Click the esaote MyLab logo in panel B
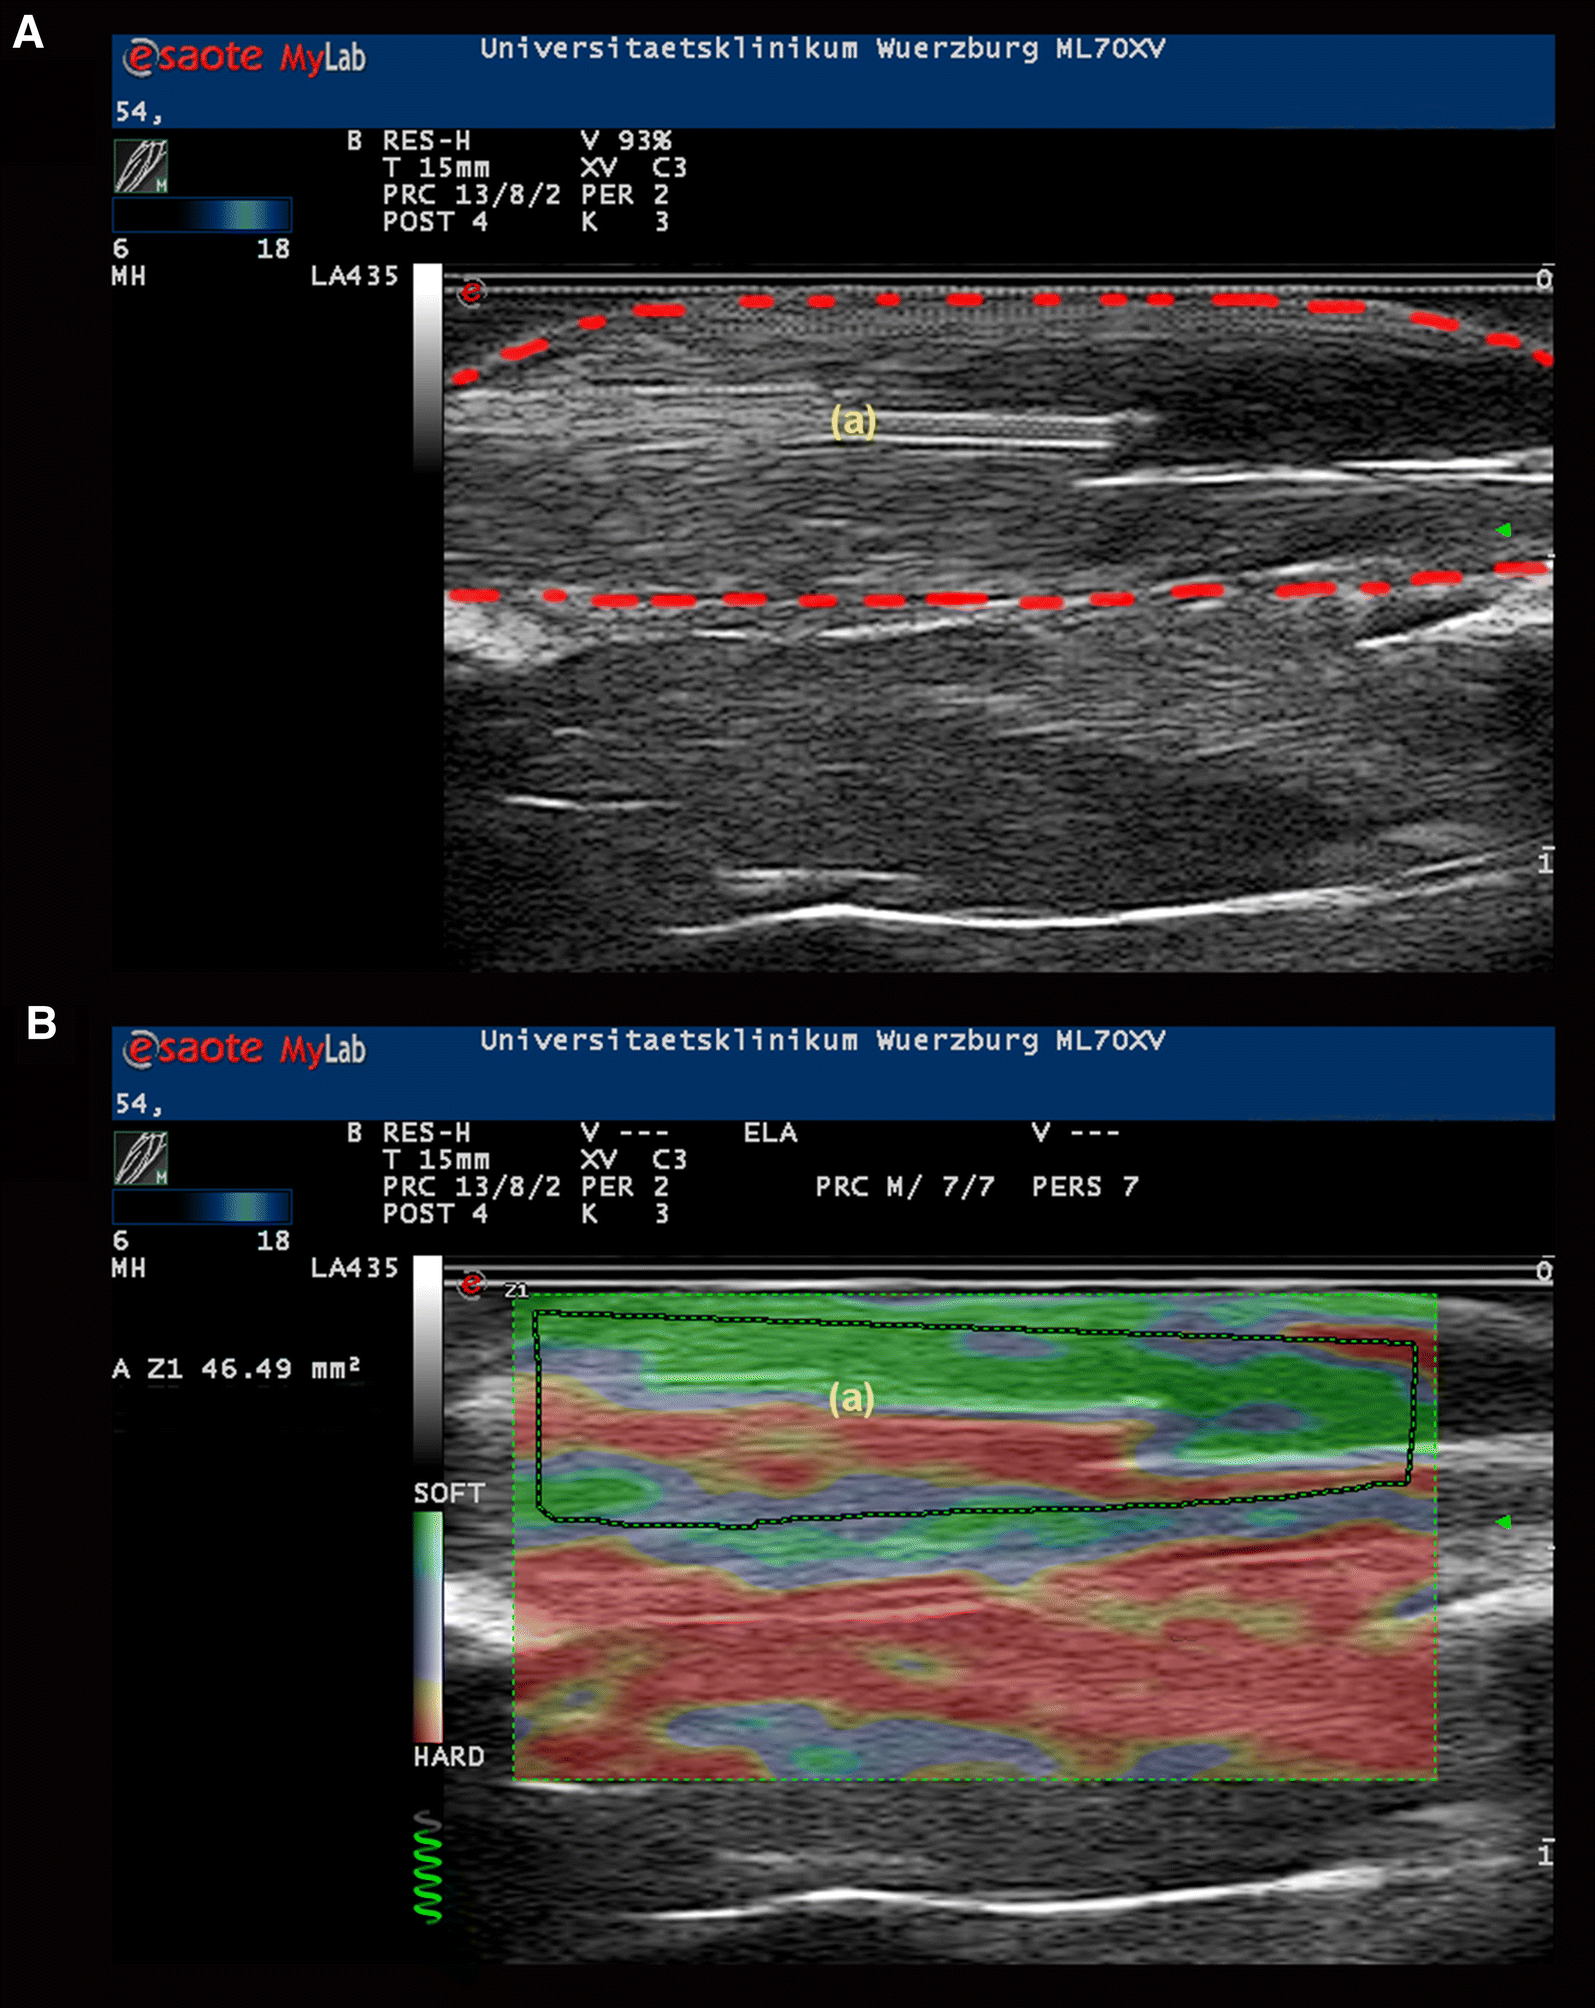 click(244, 1049)
